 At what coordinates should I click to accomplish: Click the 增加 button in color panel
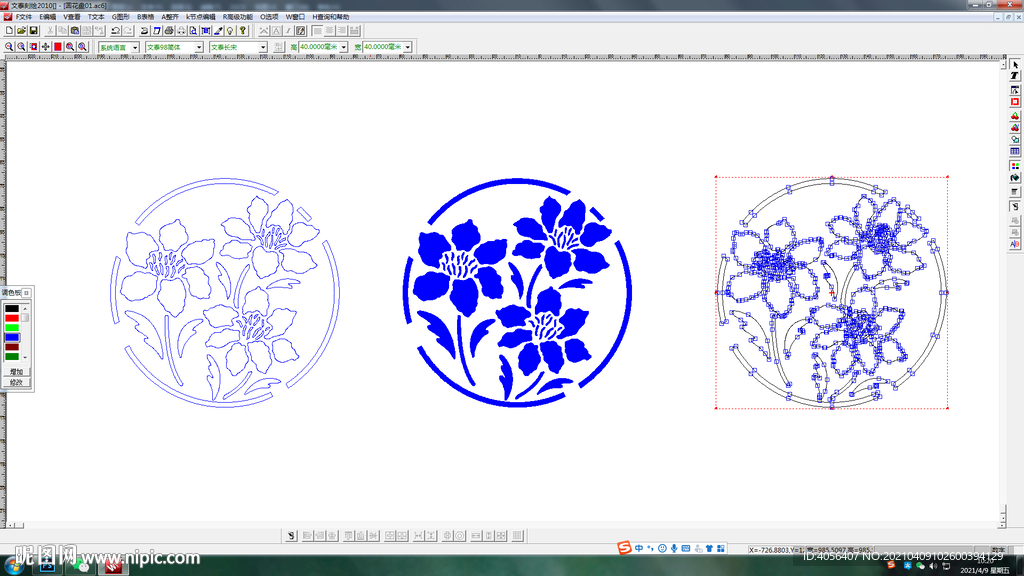coord(16,371)
